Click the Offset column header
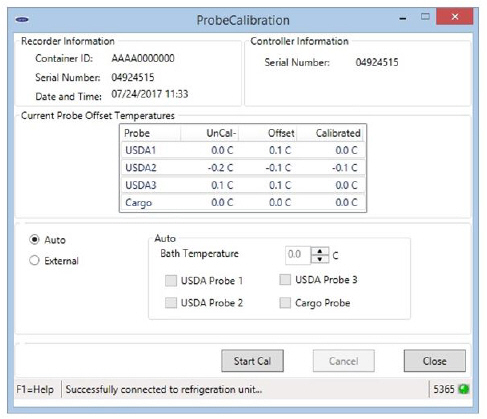 268,133
